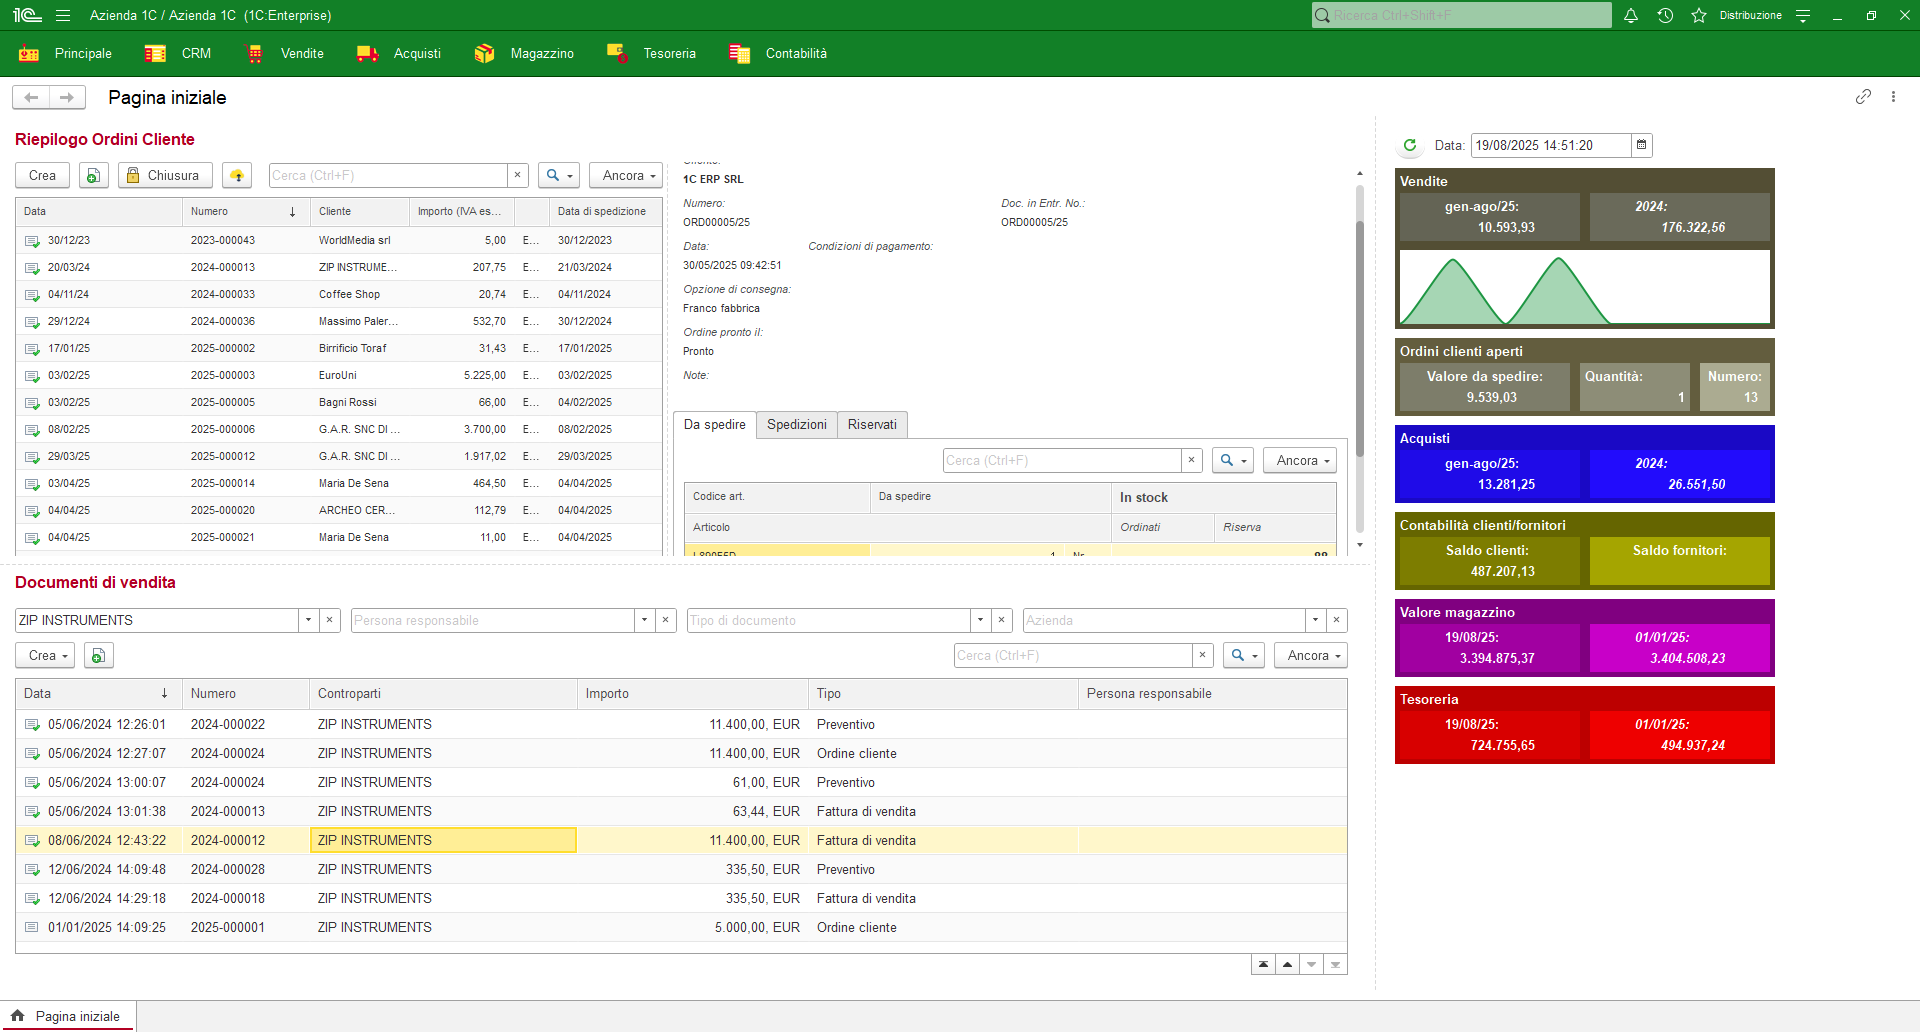Open Persona responsabile dropdown
The image size is (1920, 1032).
point(644,620)
